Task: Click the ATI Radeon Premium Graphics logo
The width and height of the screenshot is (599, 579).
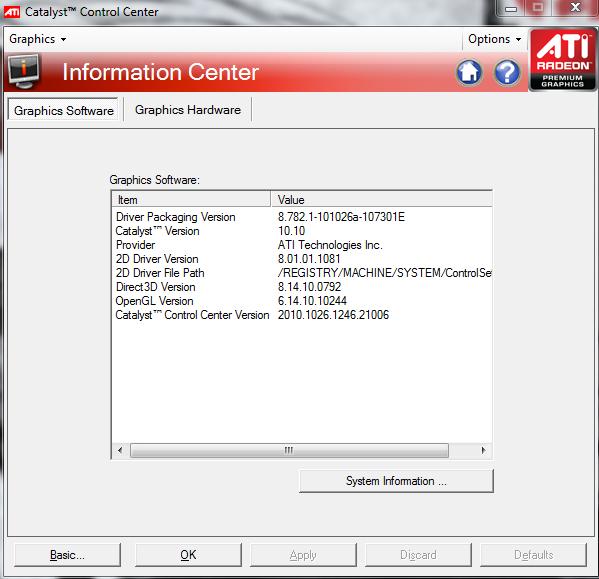Action: coord(563,60)
